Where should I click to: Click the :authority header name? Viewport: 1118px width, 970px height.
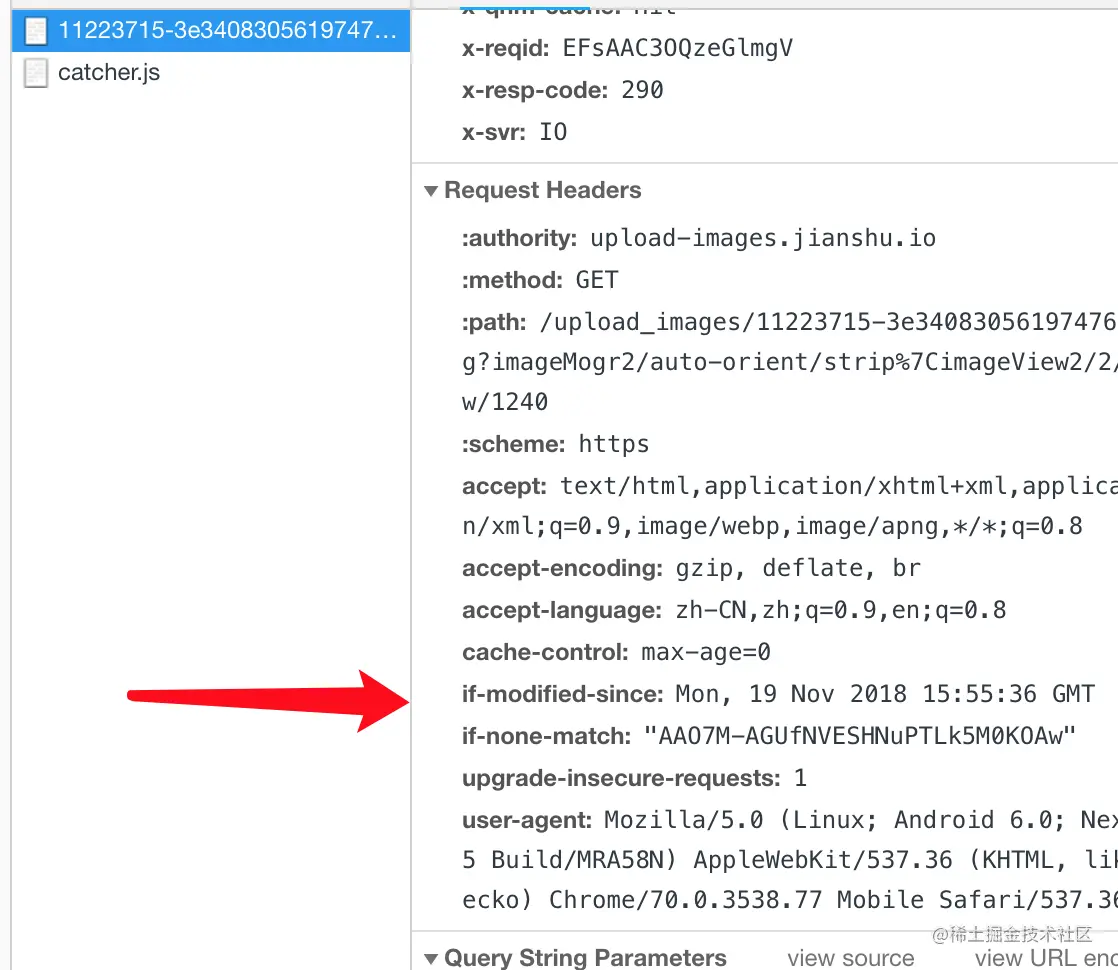(520, 238)
